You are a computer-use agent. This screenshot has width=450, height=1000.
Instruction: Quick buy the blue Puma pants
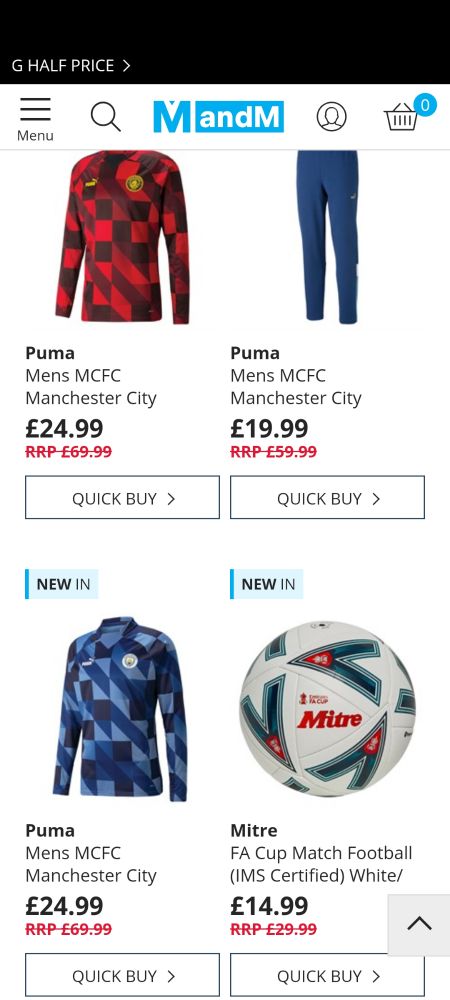coord(327,497)
